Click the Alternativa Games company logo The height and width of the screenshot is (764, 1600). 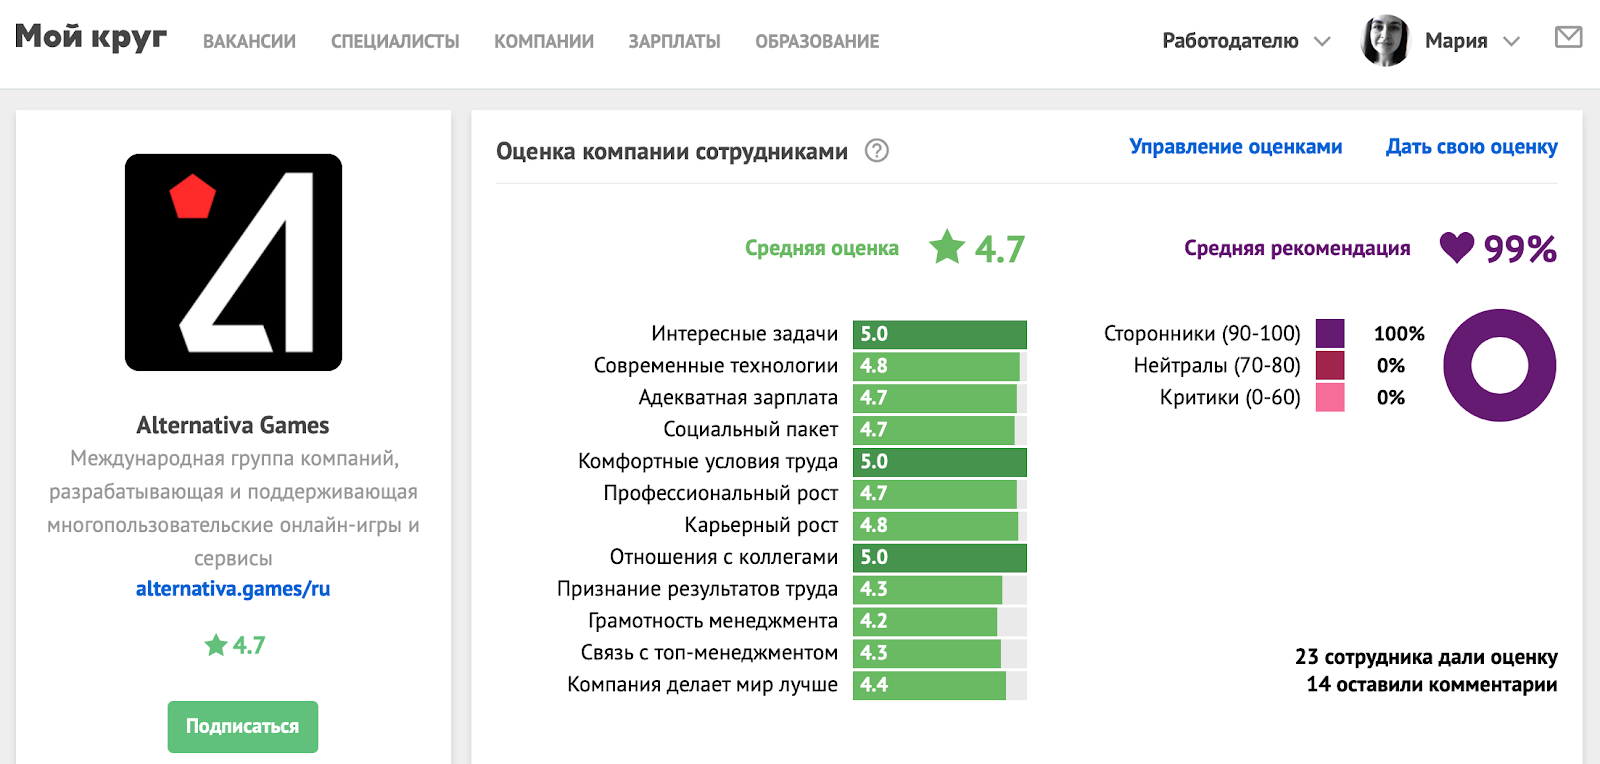[233, 262]
